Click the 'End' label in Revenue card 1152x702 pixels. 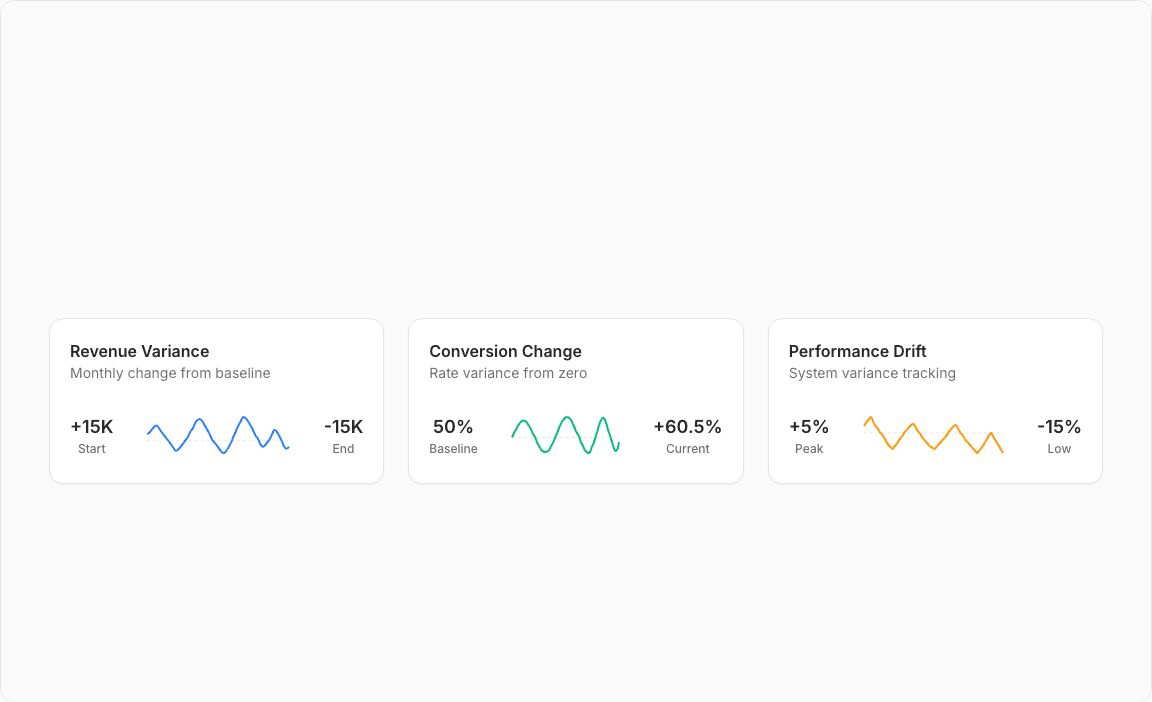(343, 449)
